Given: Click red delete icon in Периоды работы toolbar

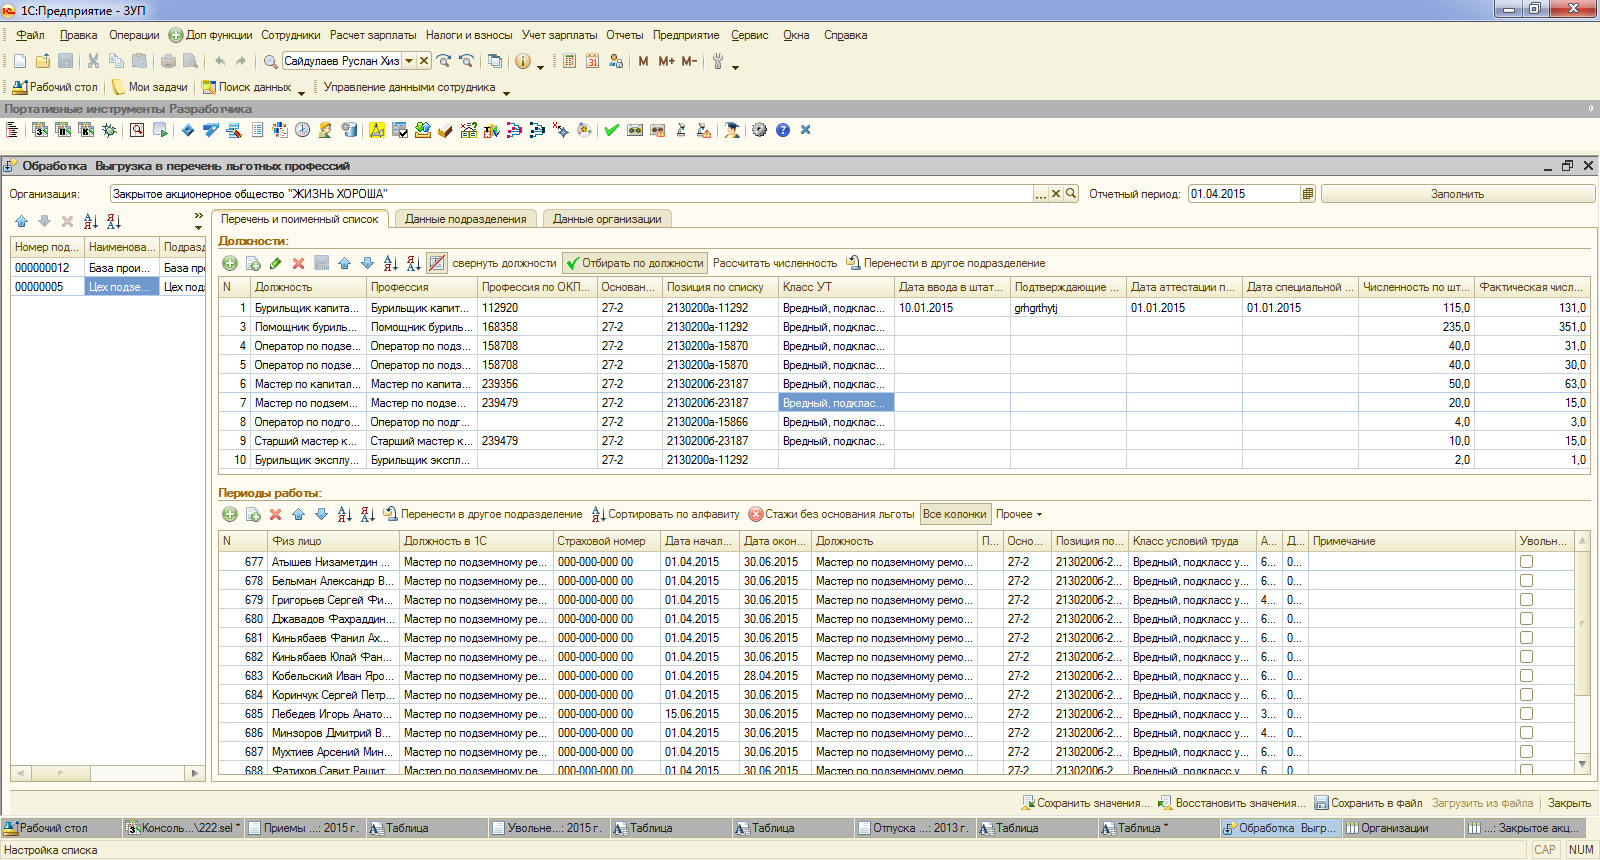Looking at the screenshot, I should click(x=275, y=514).
